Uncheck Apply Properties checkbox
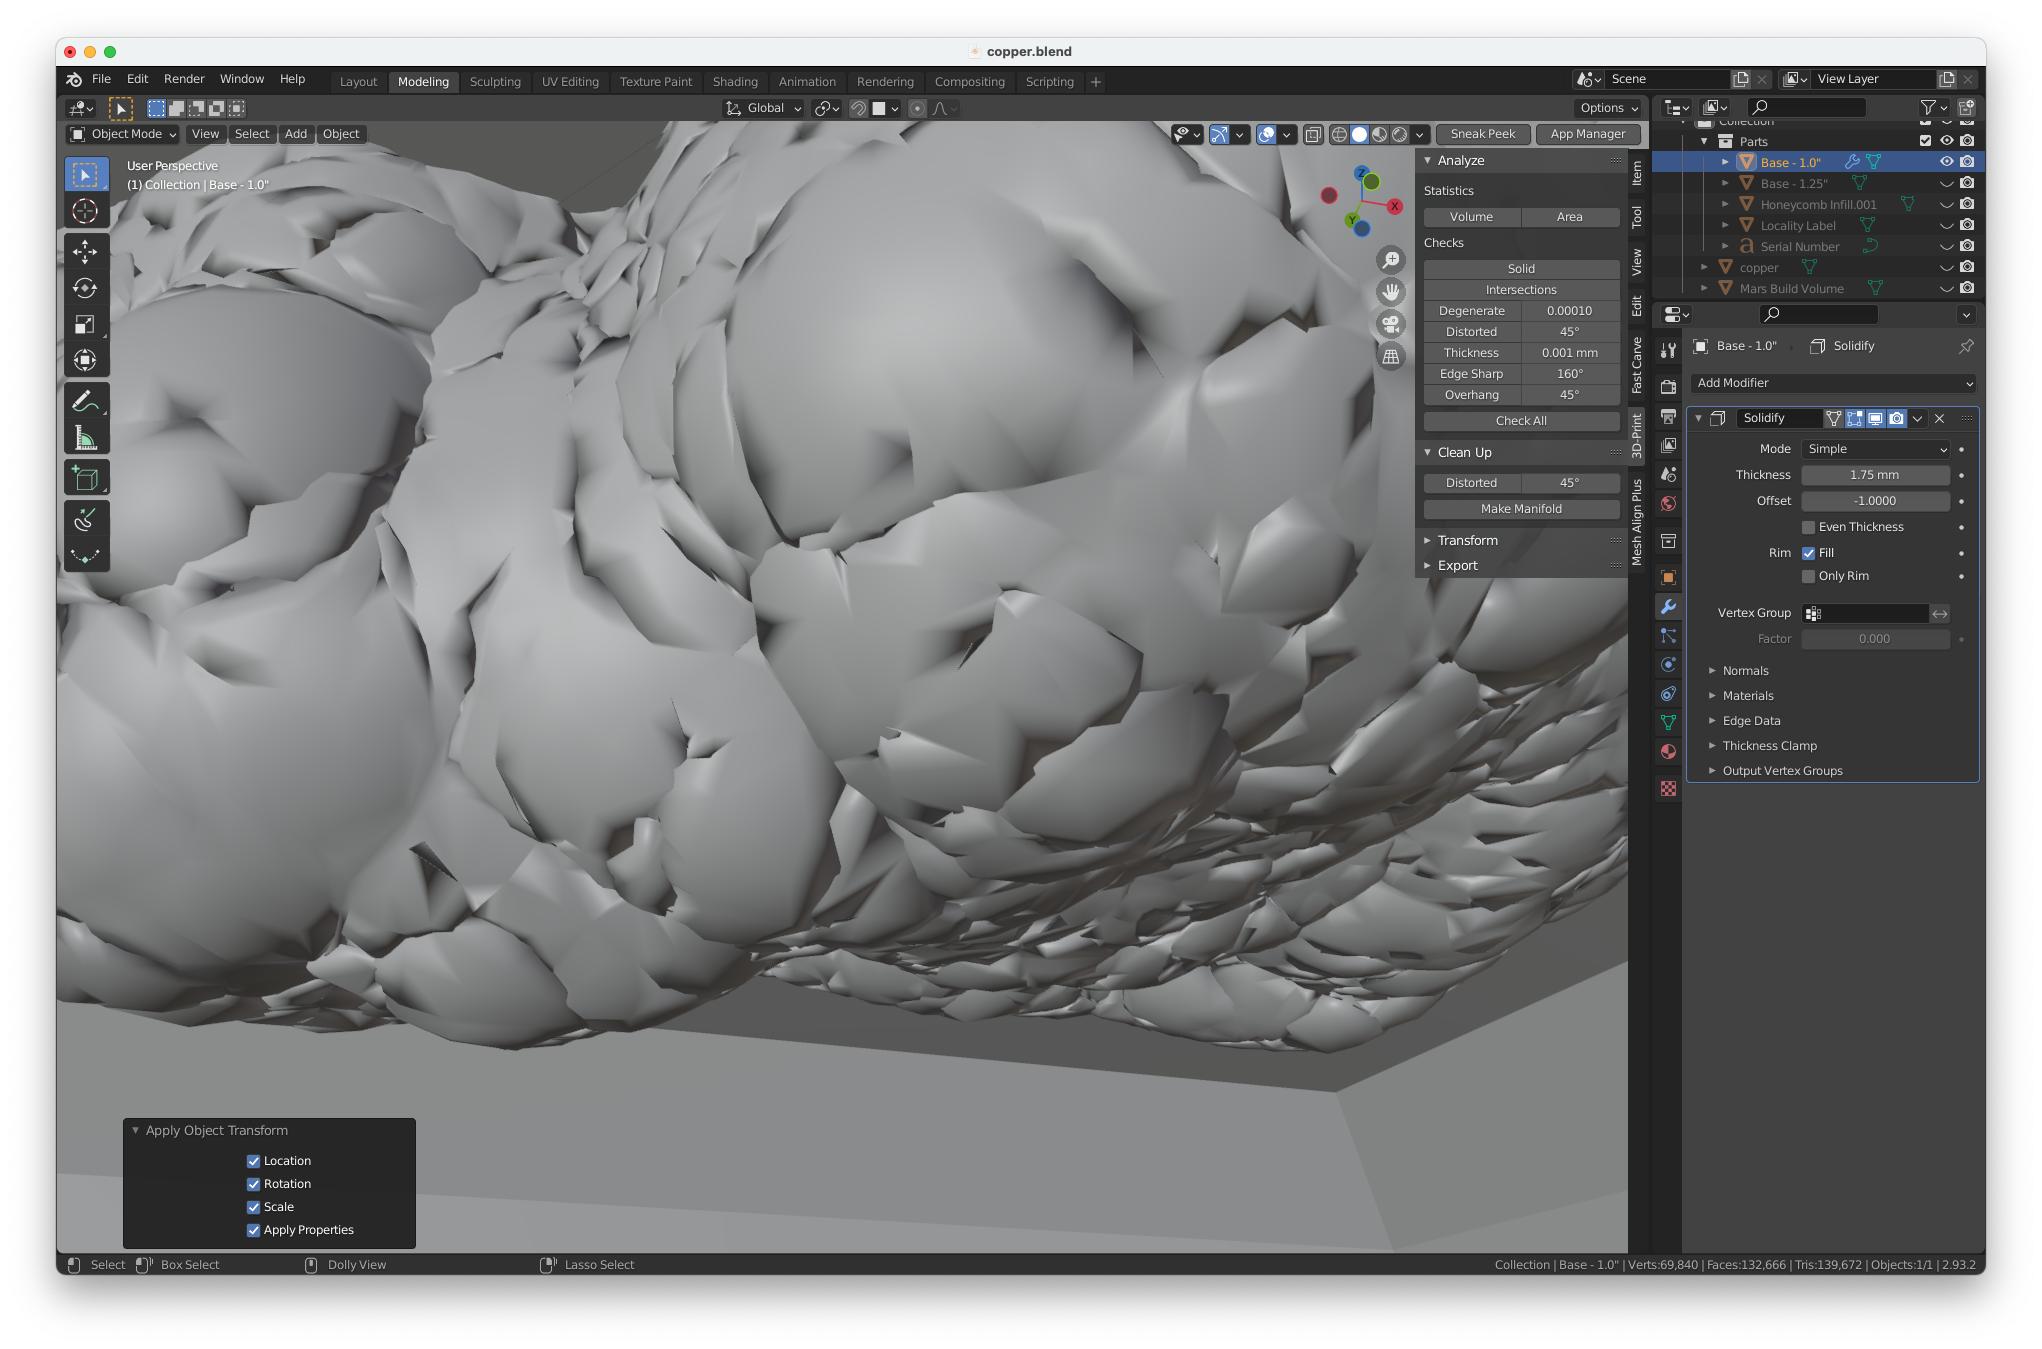 point(253,1230)
